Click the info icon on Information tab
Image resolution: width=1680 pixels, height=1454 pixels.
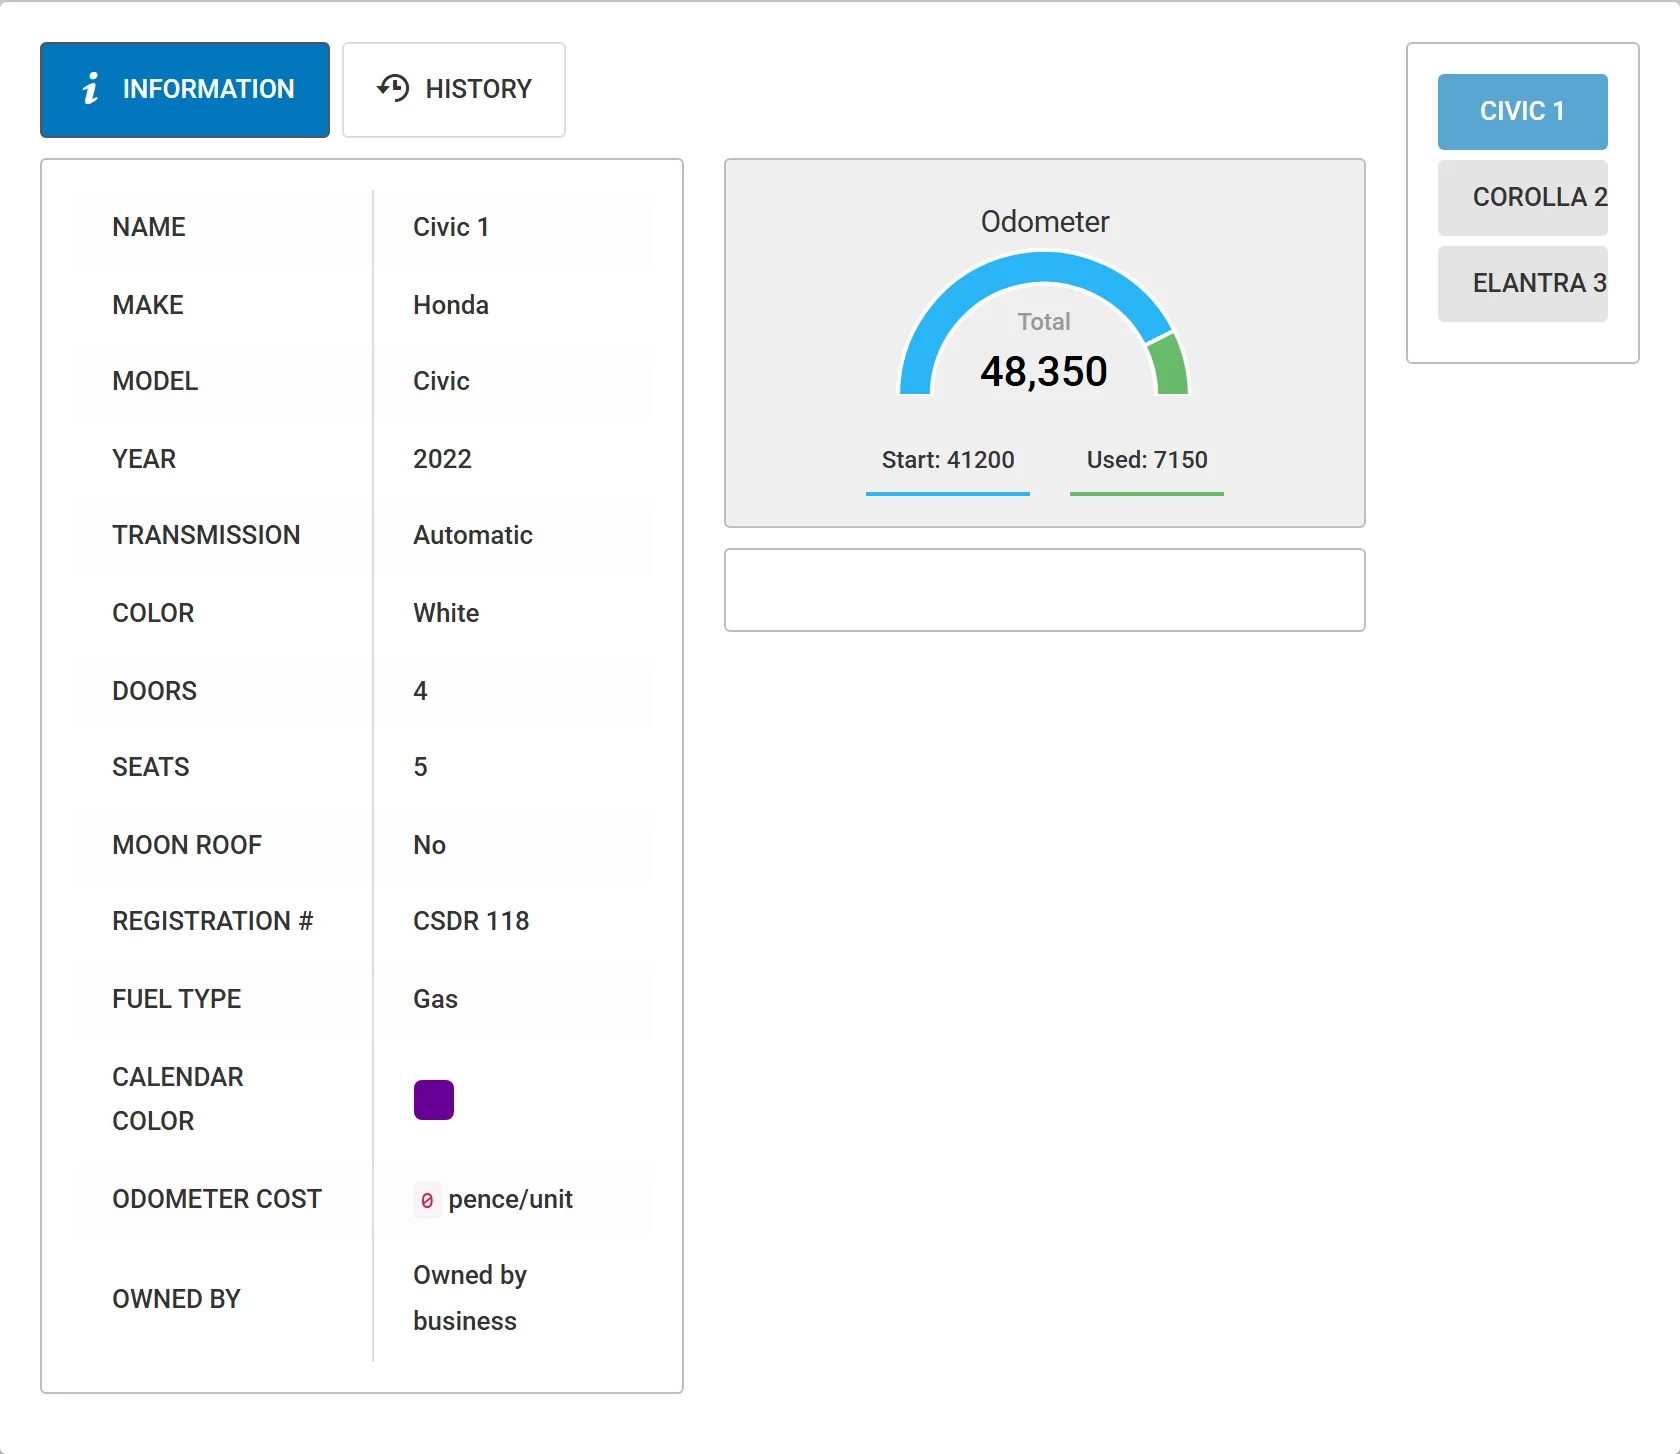click(91, 89)
